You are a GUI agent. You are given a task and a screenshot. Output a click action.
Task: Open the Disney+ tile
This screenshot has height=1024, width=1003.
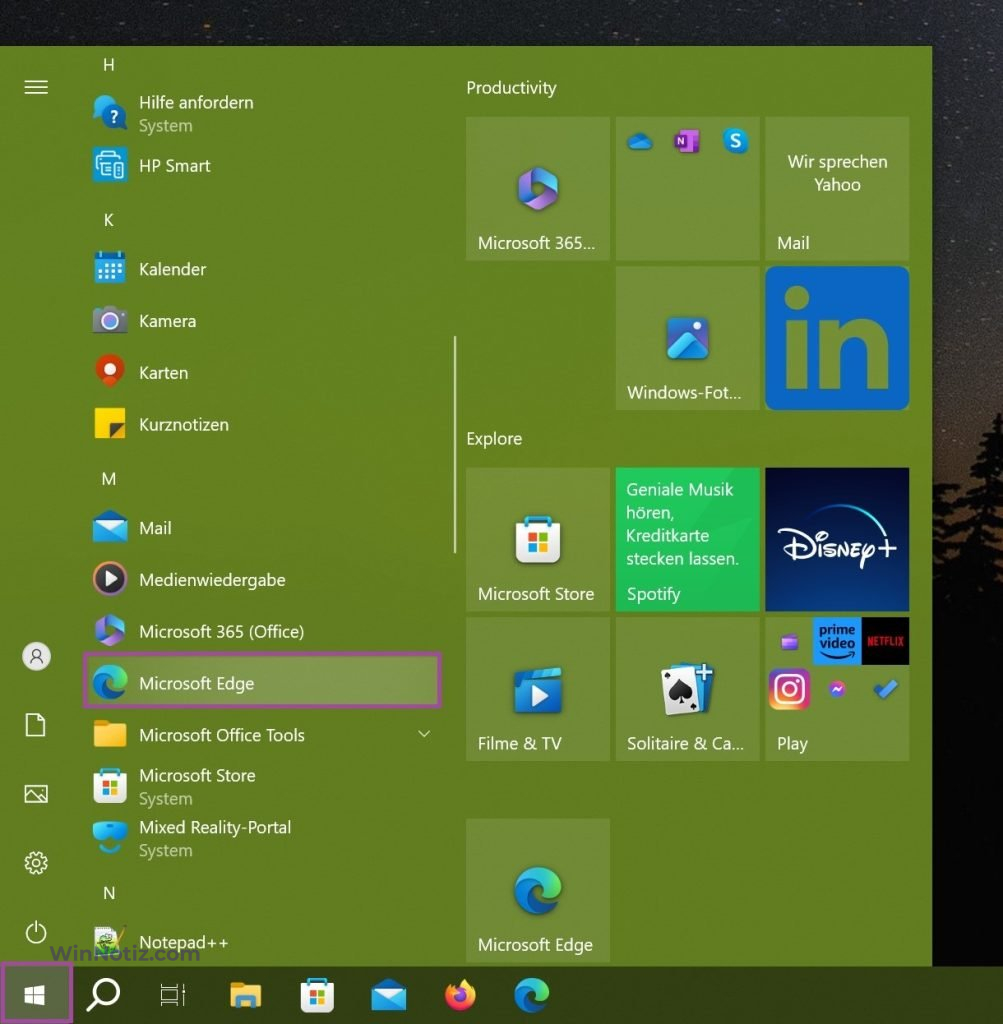[836, 538]
